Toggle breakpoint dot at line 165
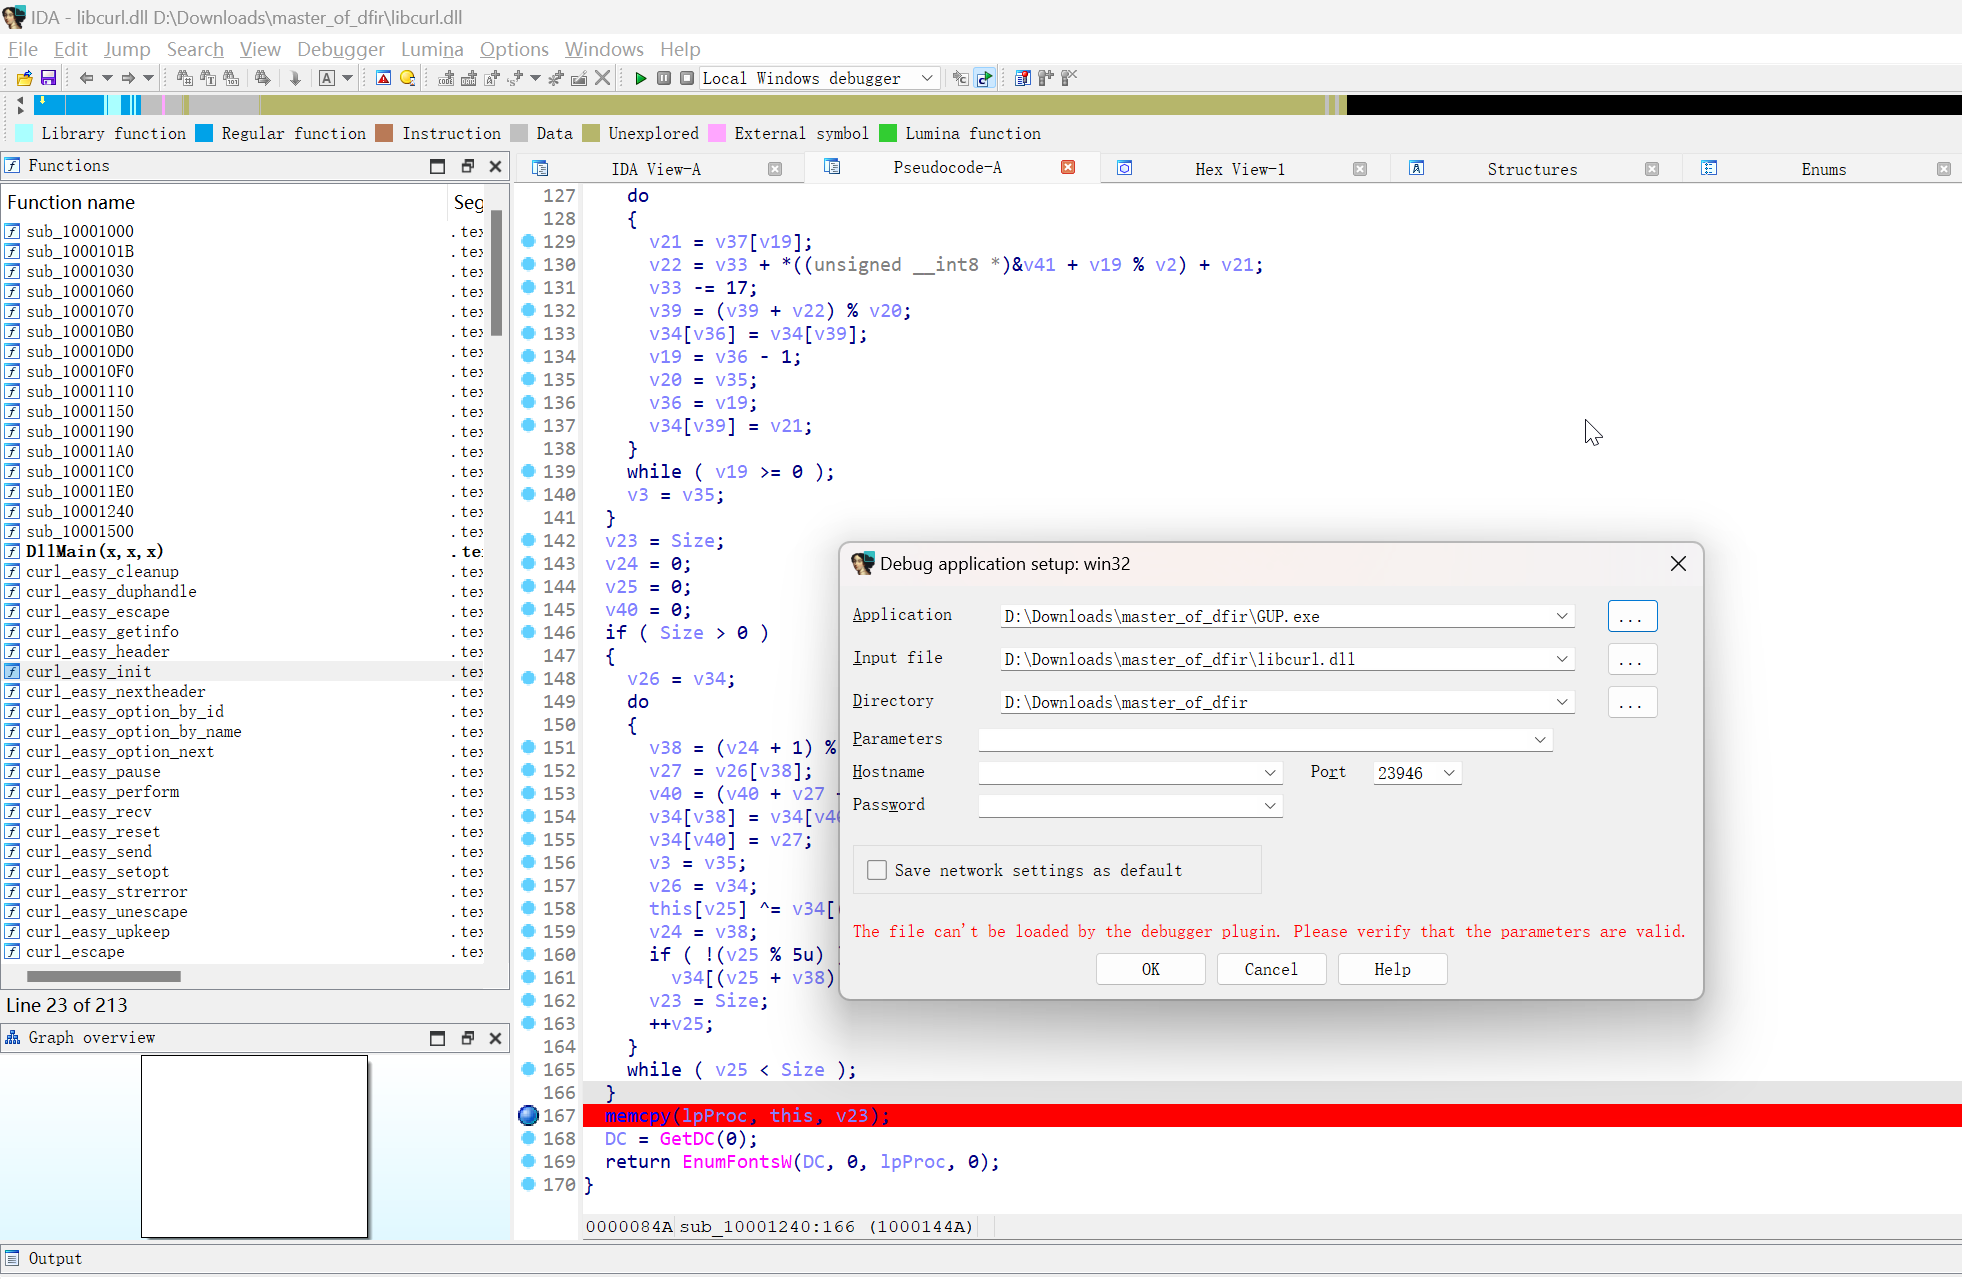 529,1069
